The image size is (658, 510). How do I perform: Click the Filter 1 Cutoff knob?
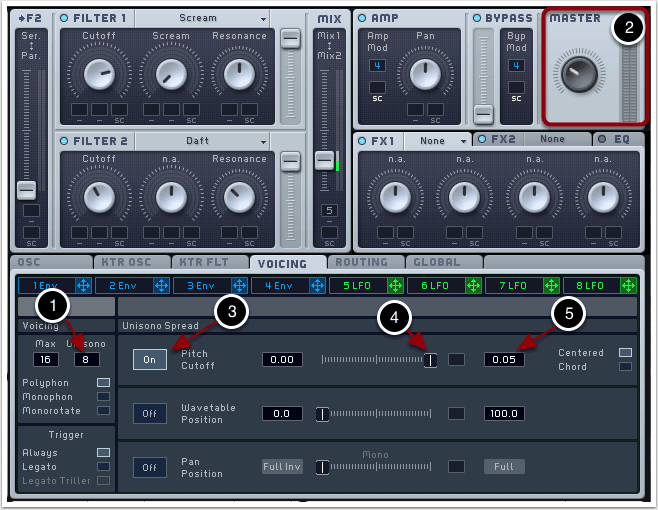coord(98,73)
